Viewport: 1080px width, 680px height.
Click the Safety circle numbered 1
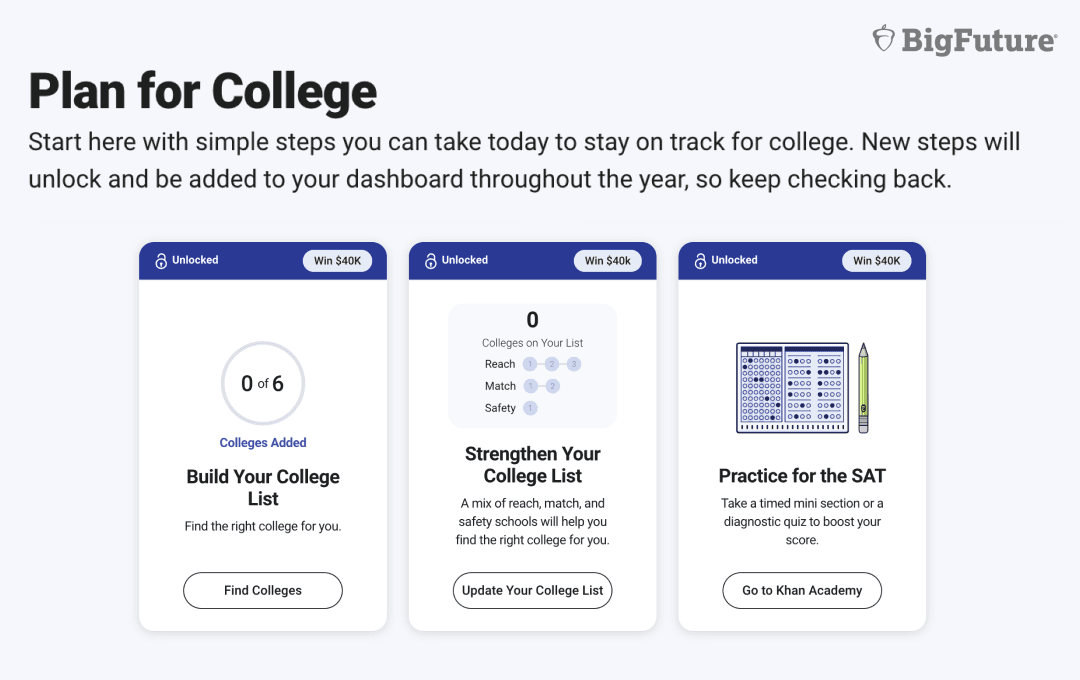point(530,408)
